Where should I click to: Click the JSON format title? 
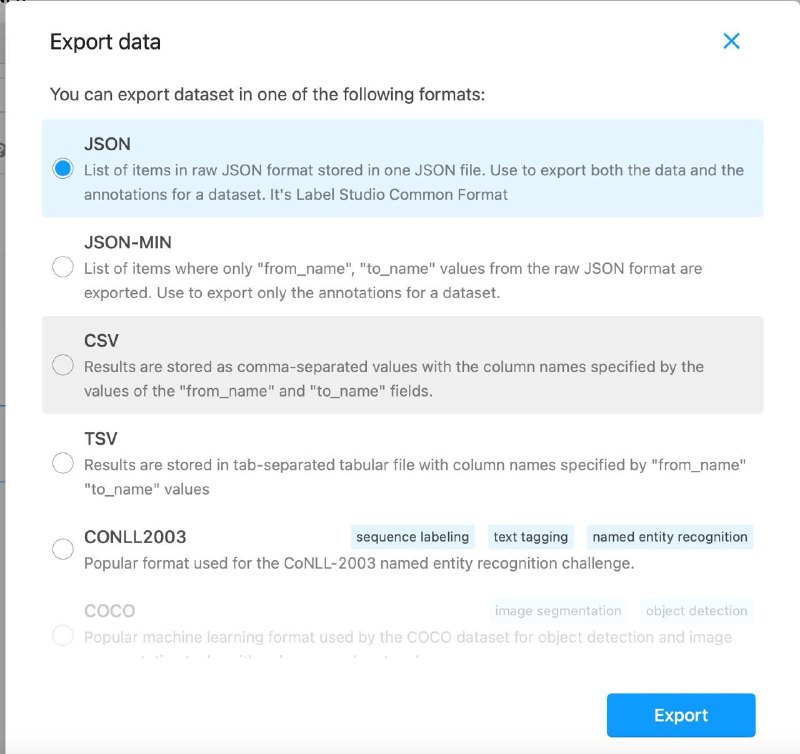click(x=108, y=144)
